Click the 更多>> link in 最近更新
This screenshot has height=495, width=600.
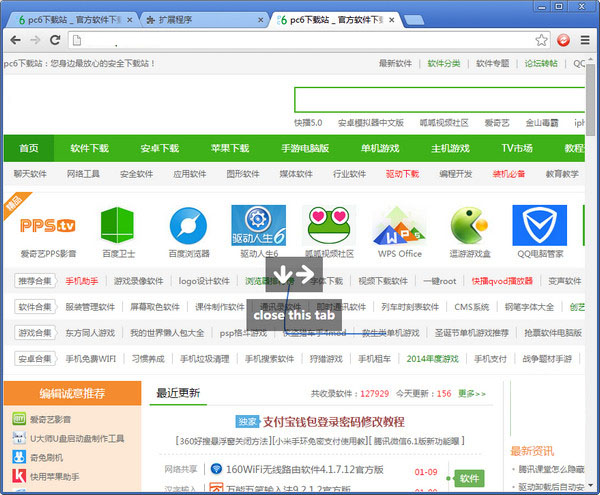(472, 394)
